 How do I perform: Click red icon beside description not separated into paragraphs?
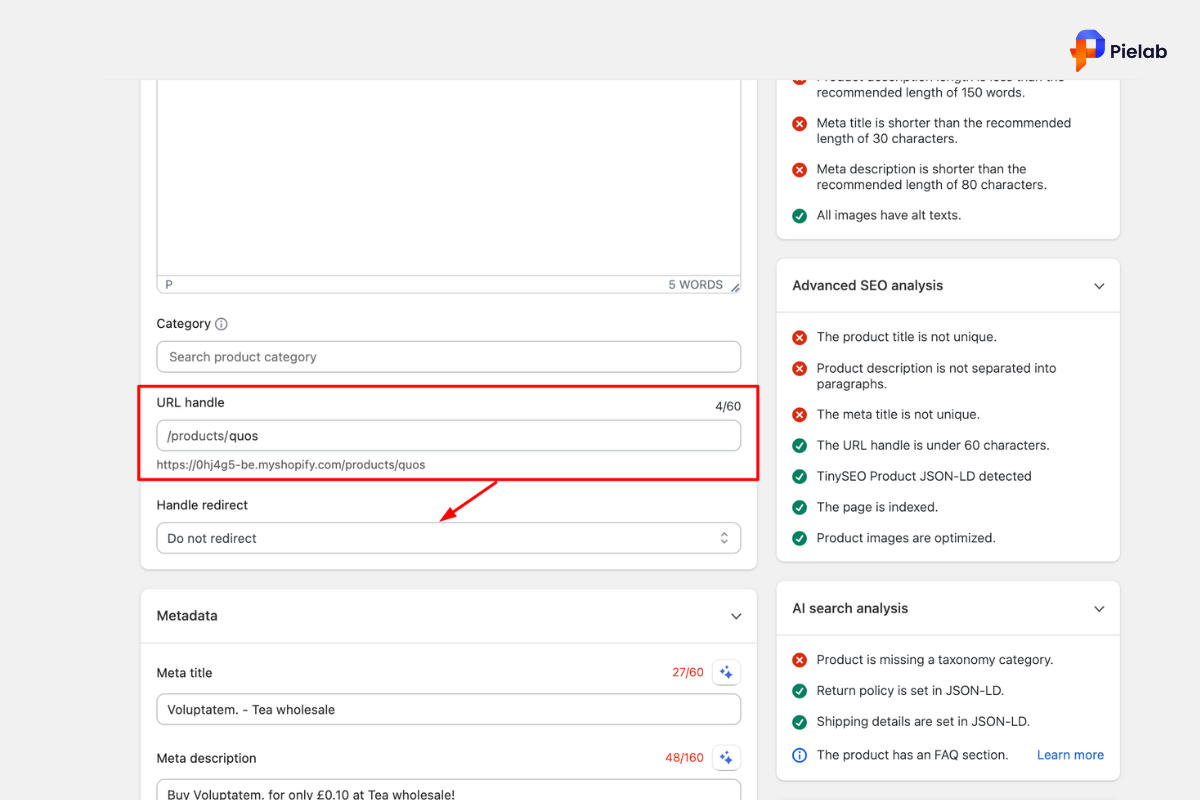coord(799,369)
